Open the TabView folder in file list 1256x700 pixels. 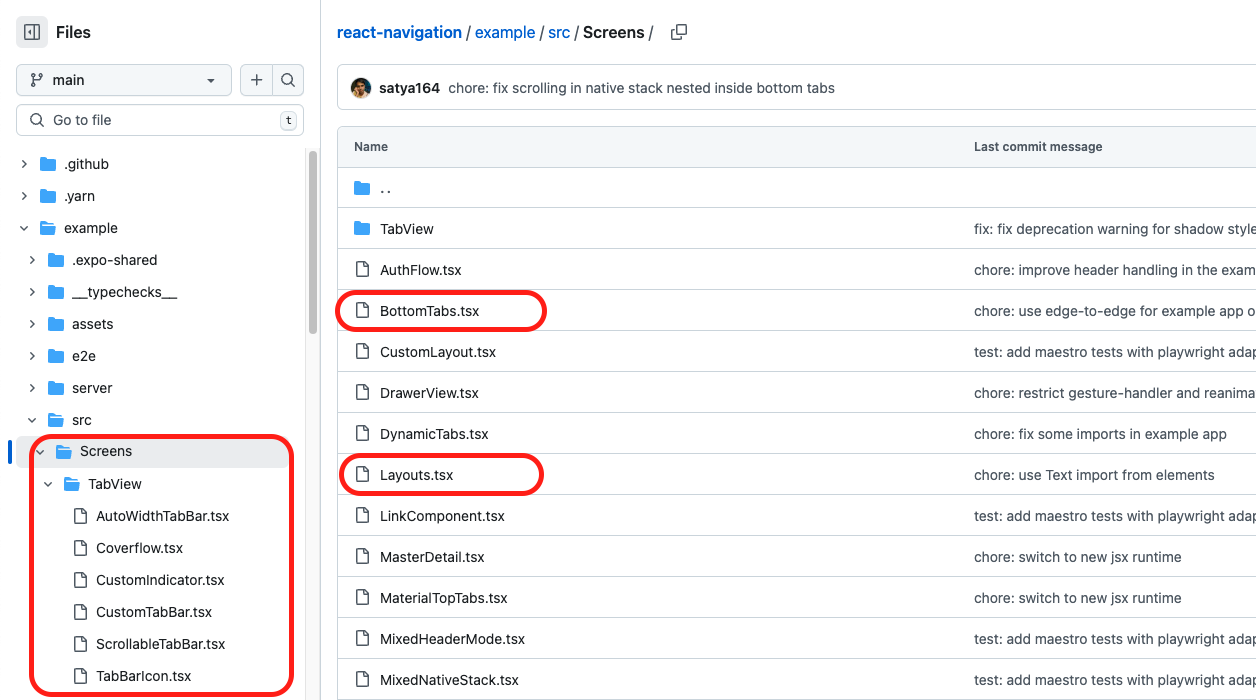[x=407, y=229]
